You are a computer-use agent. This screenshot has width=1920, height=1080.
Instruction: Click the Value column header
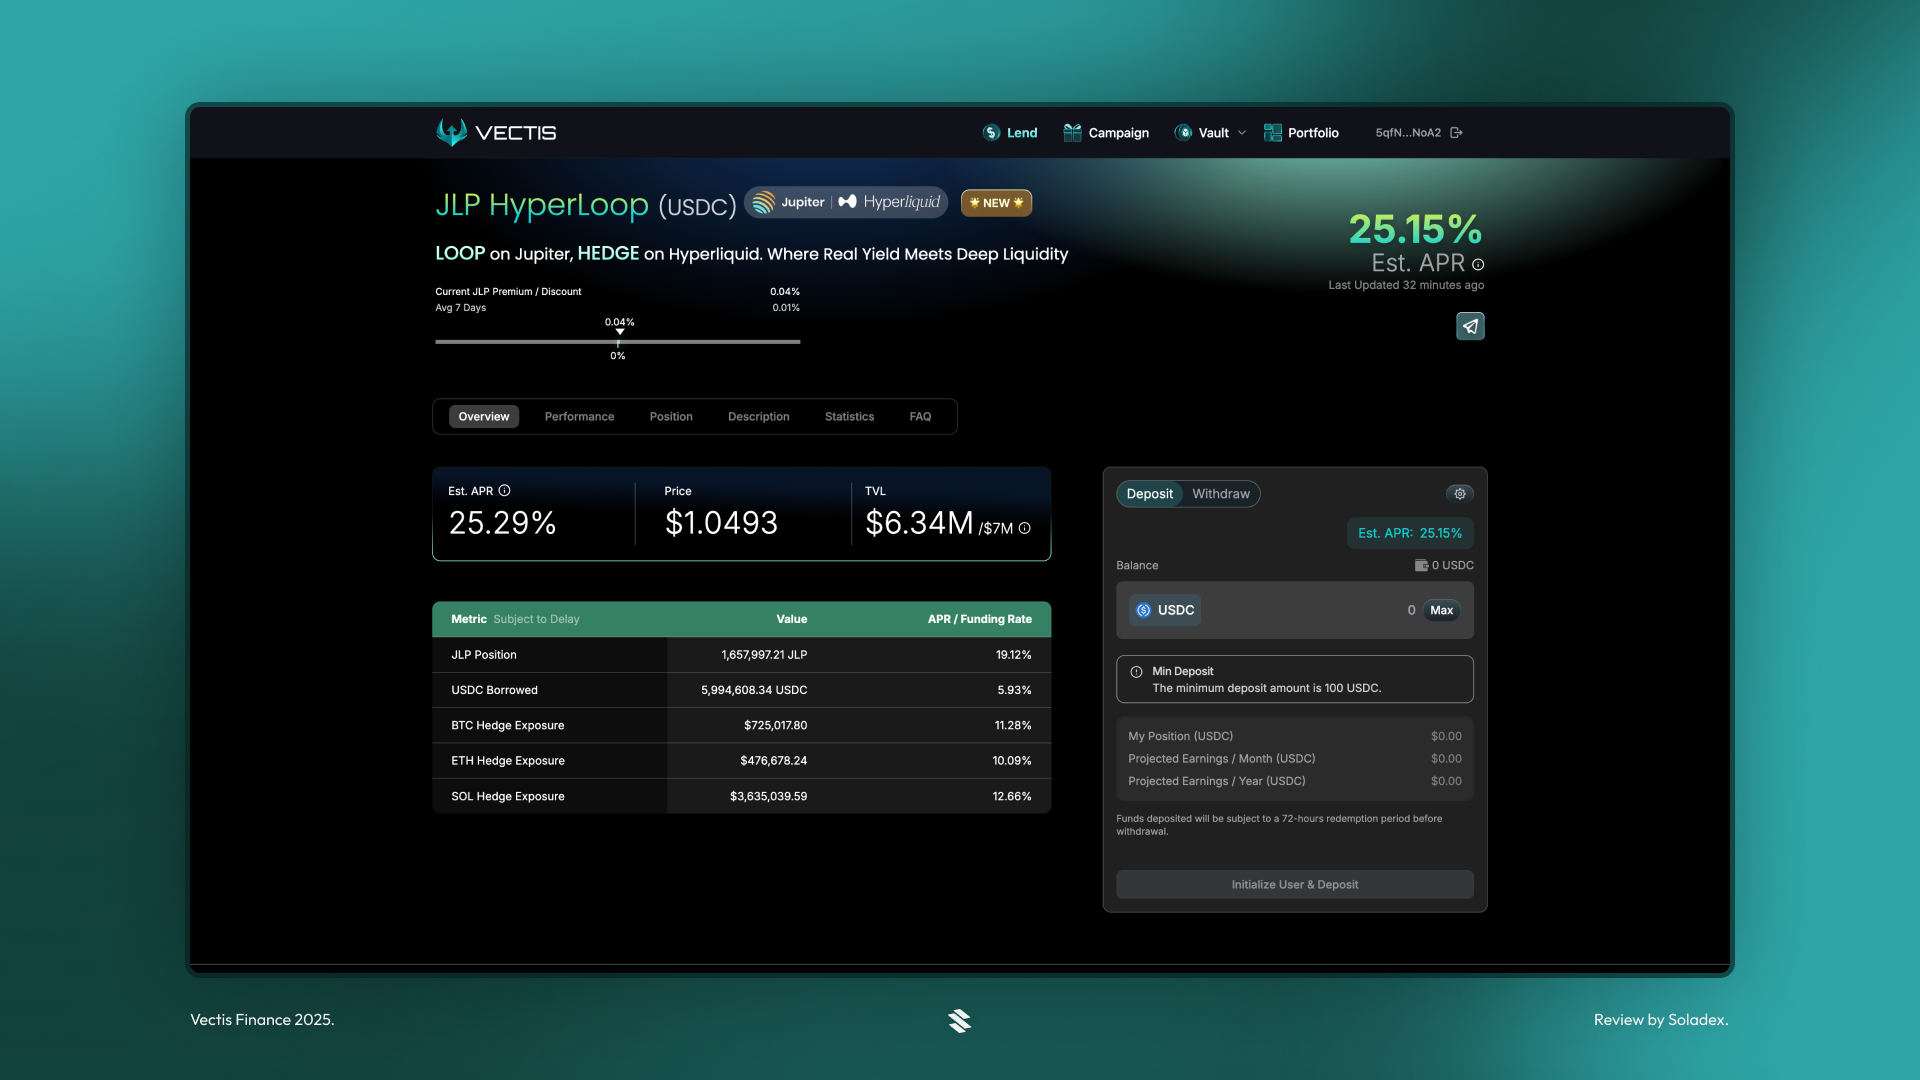[x=792, y=619]
